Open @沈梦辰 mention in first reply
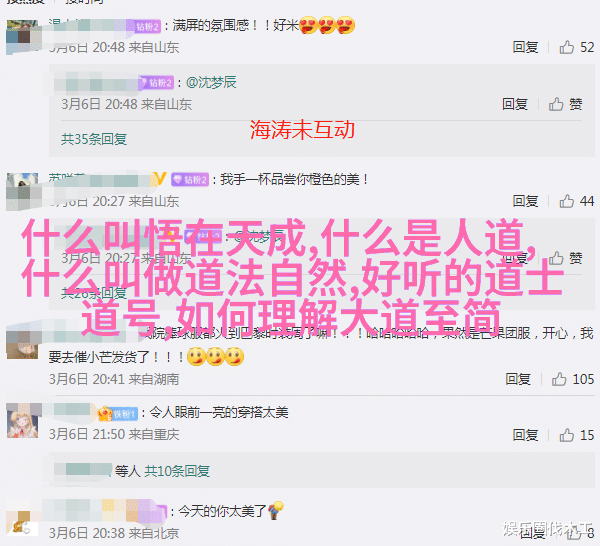This screenshot has height=546, width=600. (x=211, y=82)
